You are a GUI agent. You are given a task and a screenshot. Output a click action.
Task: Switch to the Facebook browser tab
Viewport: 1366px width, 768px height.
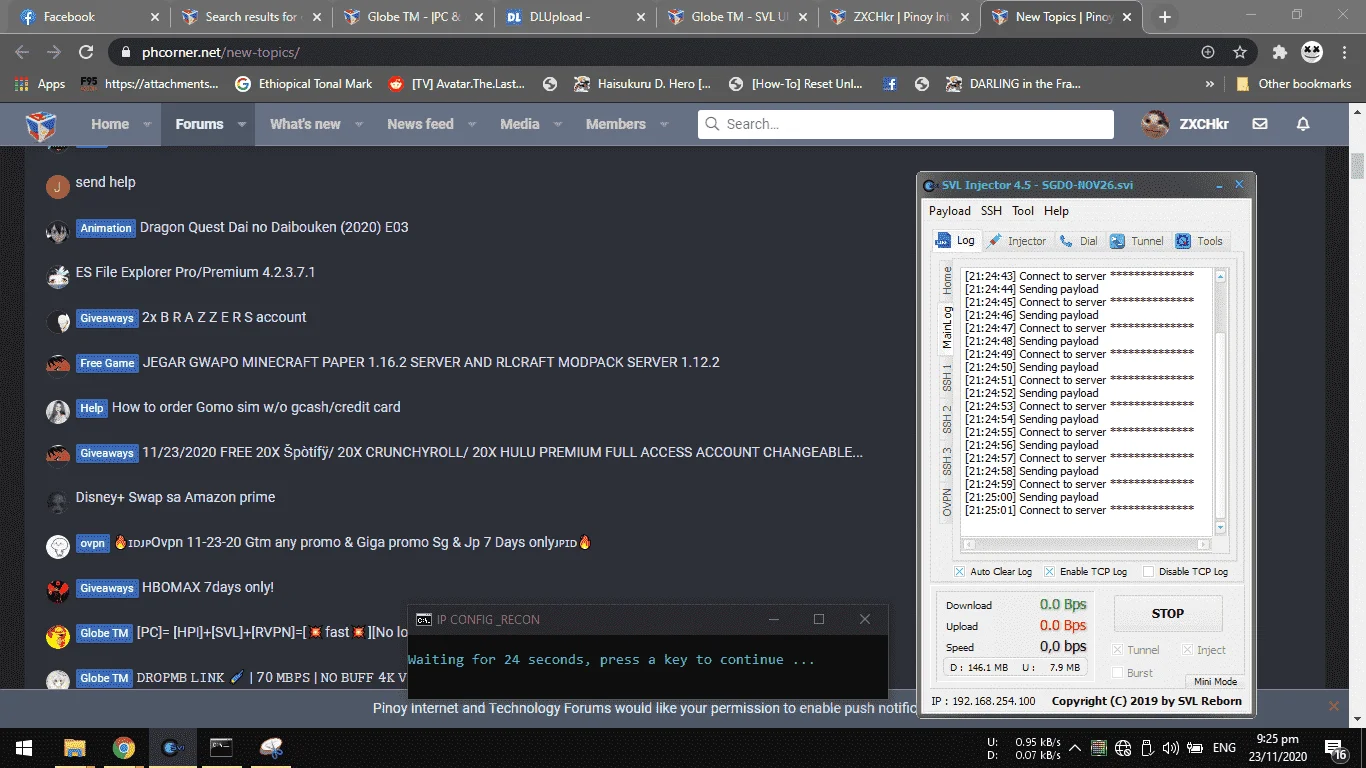[x=88, y=17]
